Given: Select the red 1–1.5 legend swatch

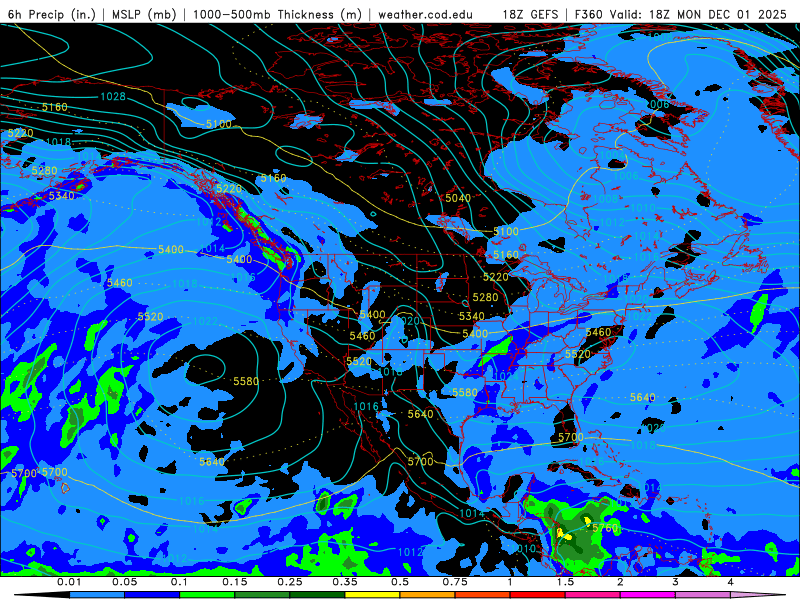Looking at the screenshot, I should [x=538, y=595].
